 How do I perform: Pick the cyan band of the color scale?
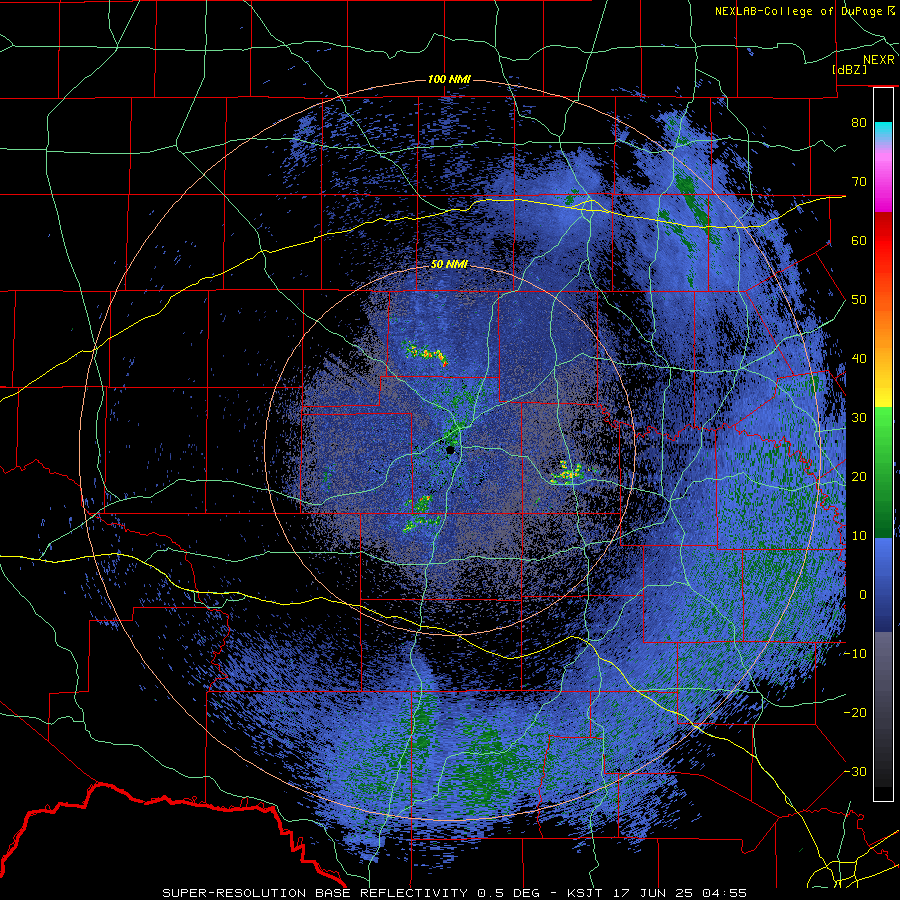(883, 132)
